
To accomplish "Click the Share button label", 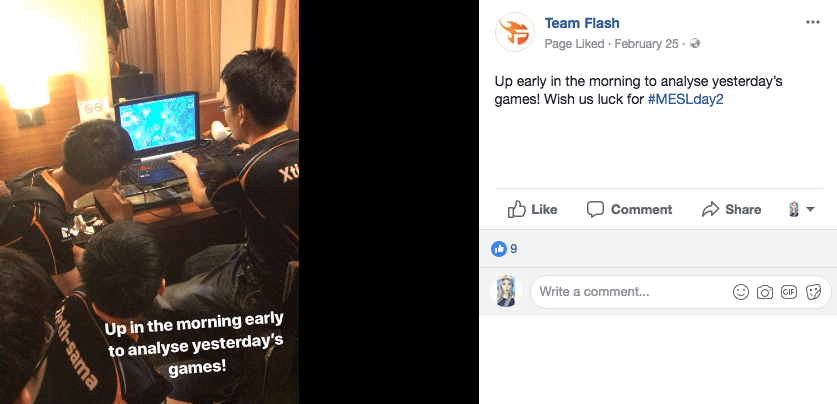I will 743,210.
